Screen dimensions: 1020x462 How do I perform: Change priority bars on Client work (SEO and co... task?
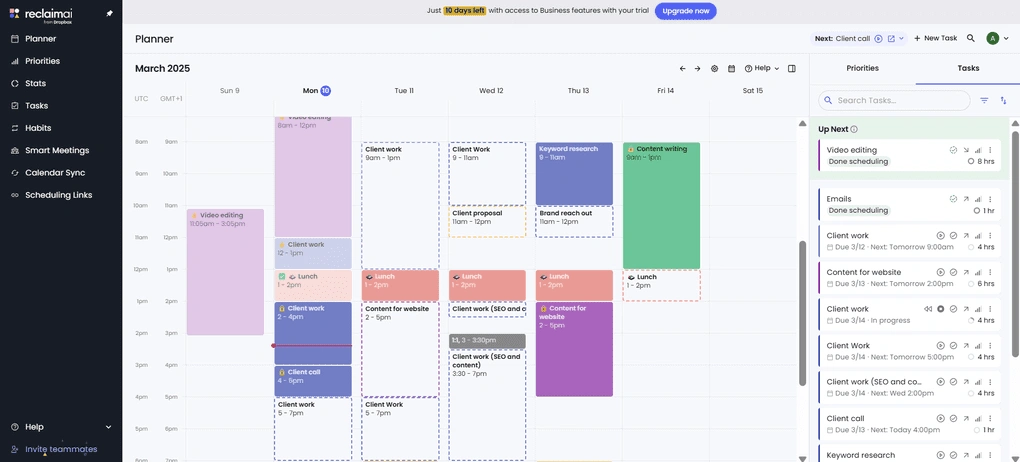point(978,382)
